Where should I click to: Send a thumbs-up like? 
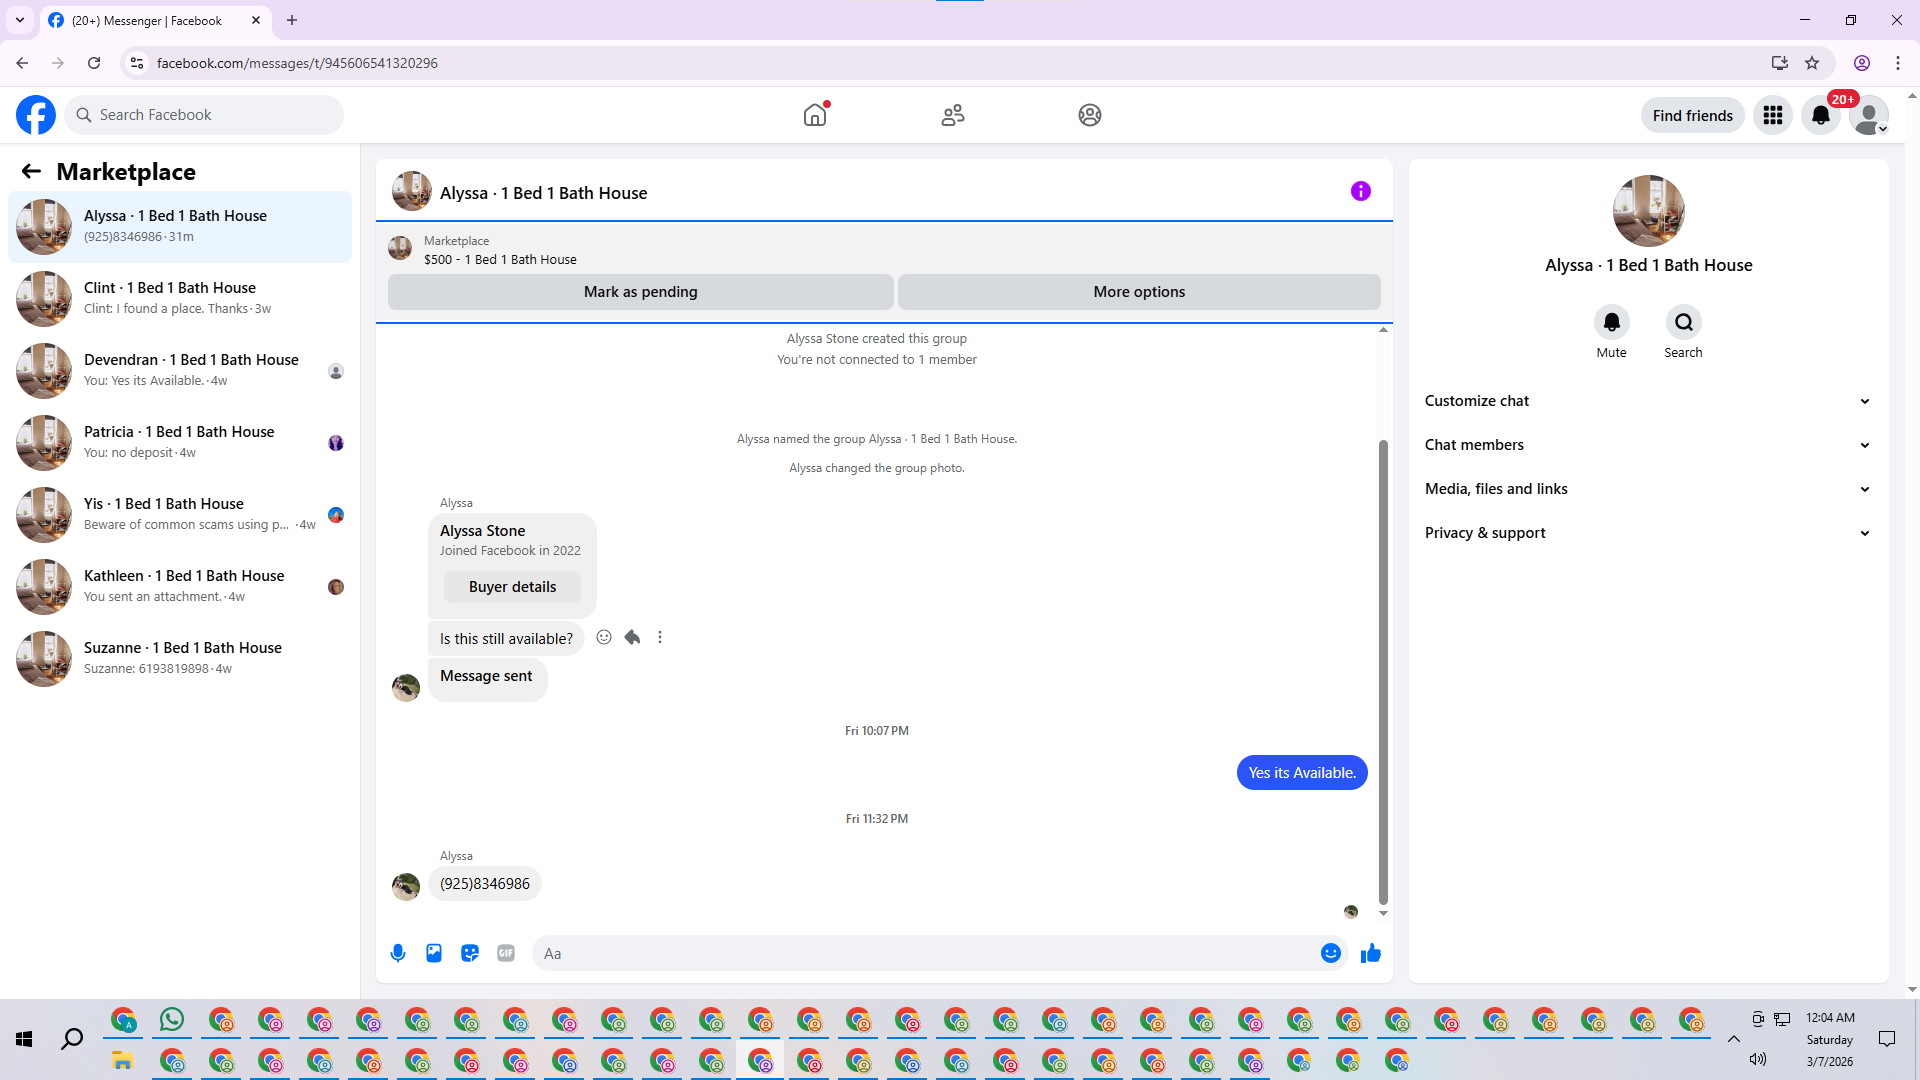point(1371,953)
